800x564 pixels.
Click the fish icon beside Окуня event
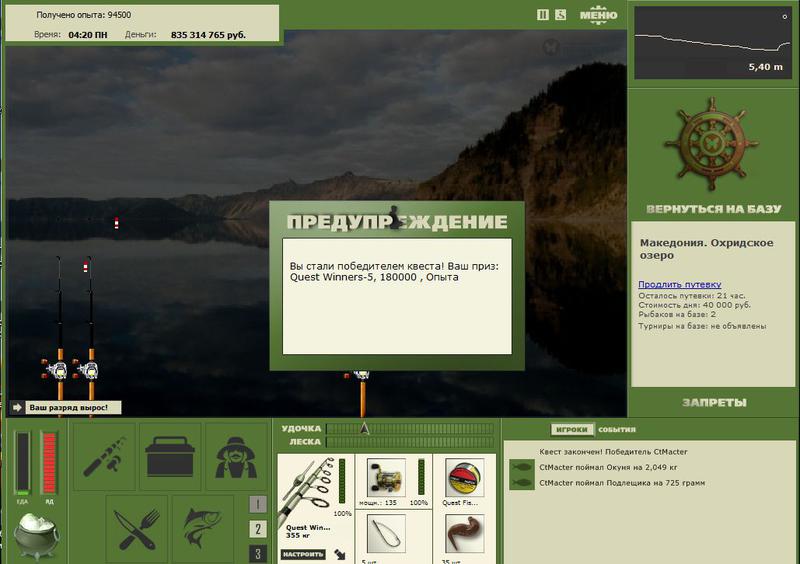(521, 467)
